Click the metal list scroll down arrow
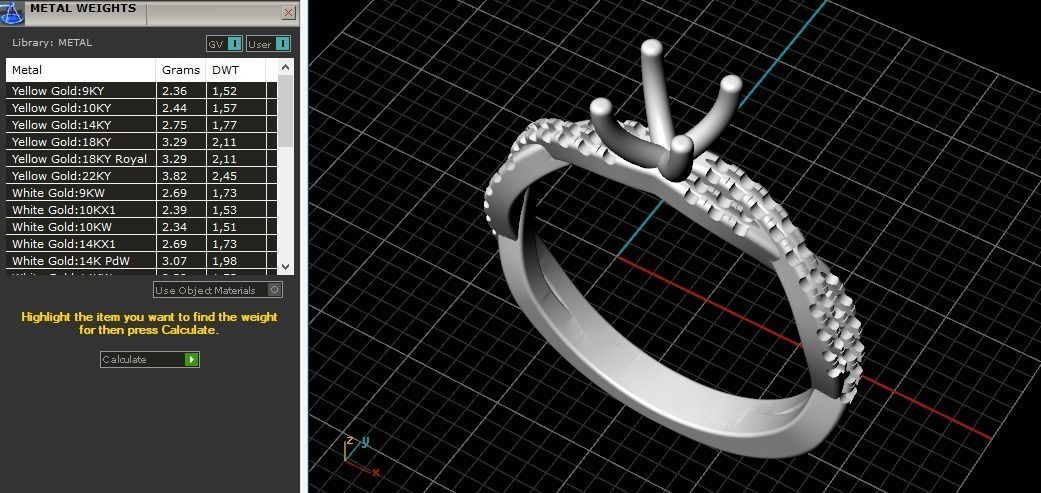This screenshot has width=1041, height=493. (x=285, y=267)
